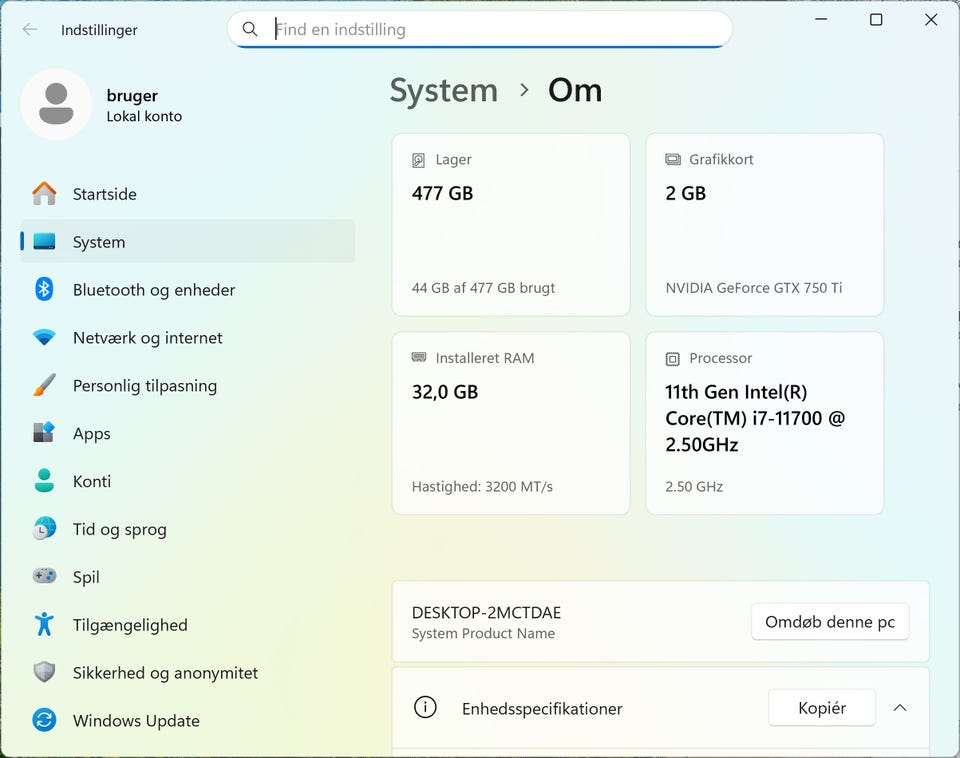Image resolution: width=960 pixels, height=758 pixels.
Task: Click the Kopiér button
Action: [x=821, y=708]
